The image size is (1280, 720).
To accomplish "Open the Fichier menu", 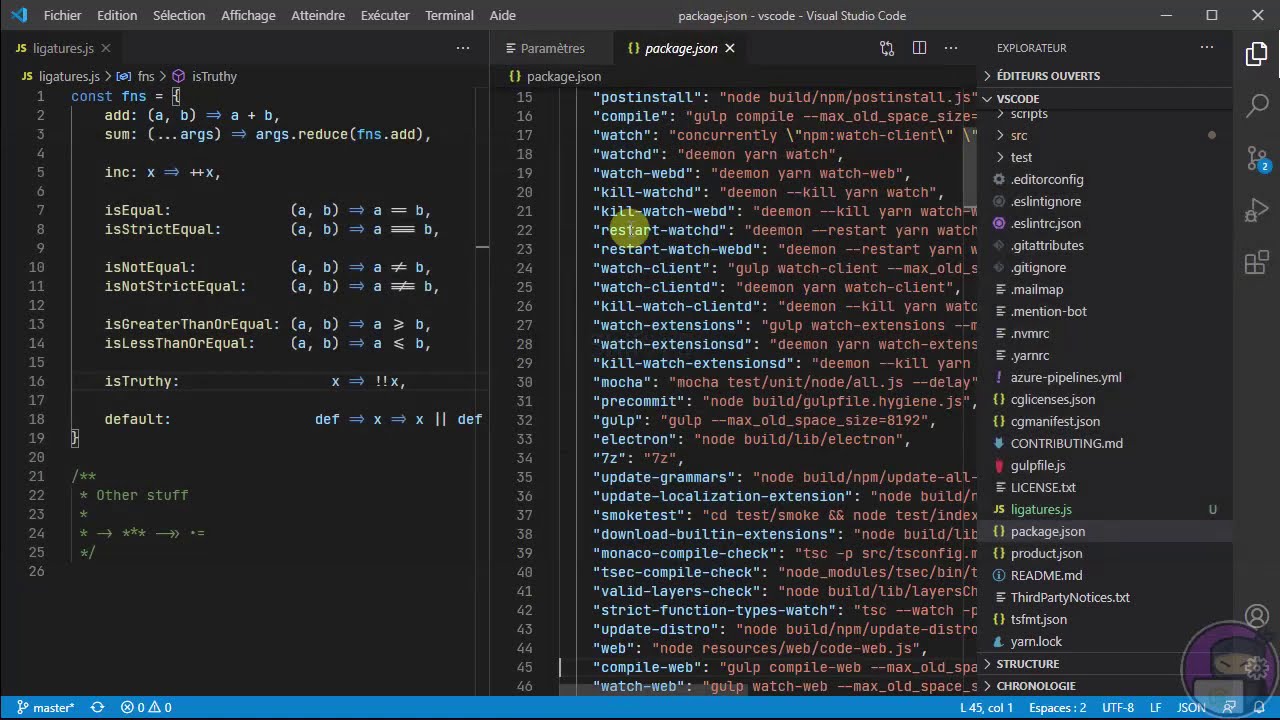I will 62,15.
